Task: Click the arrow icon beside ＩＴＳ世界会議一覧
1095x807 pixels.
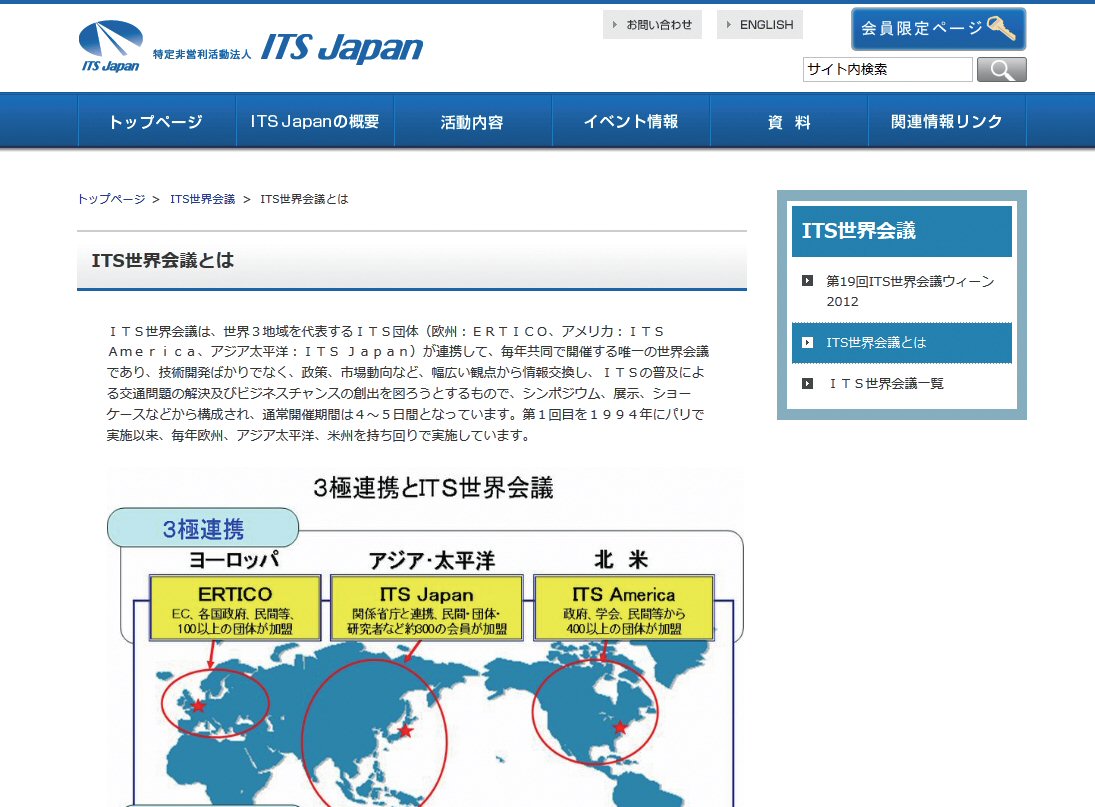Action: tap(807, 383)
